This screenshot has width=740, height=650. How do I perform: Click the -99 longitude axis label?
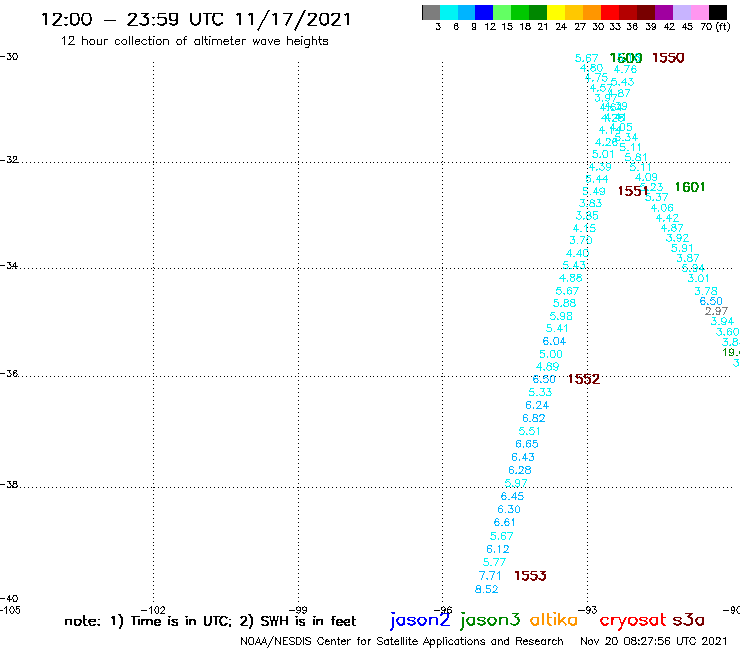click(x=298, y=610)
